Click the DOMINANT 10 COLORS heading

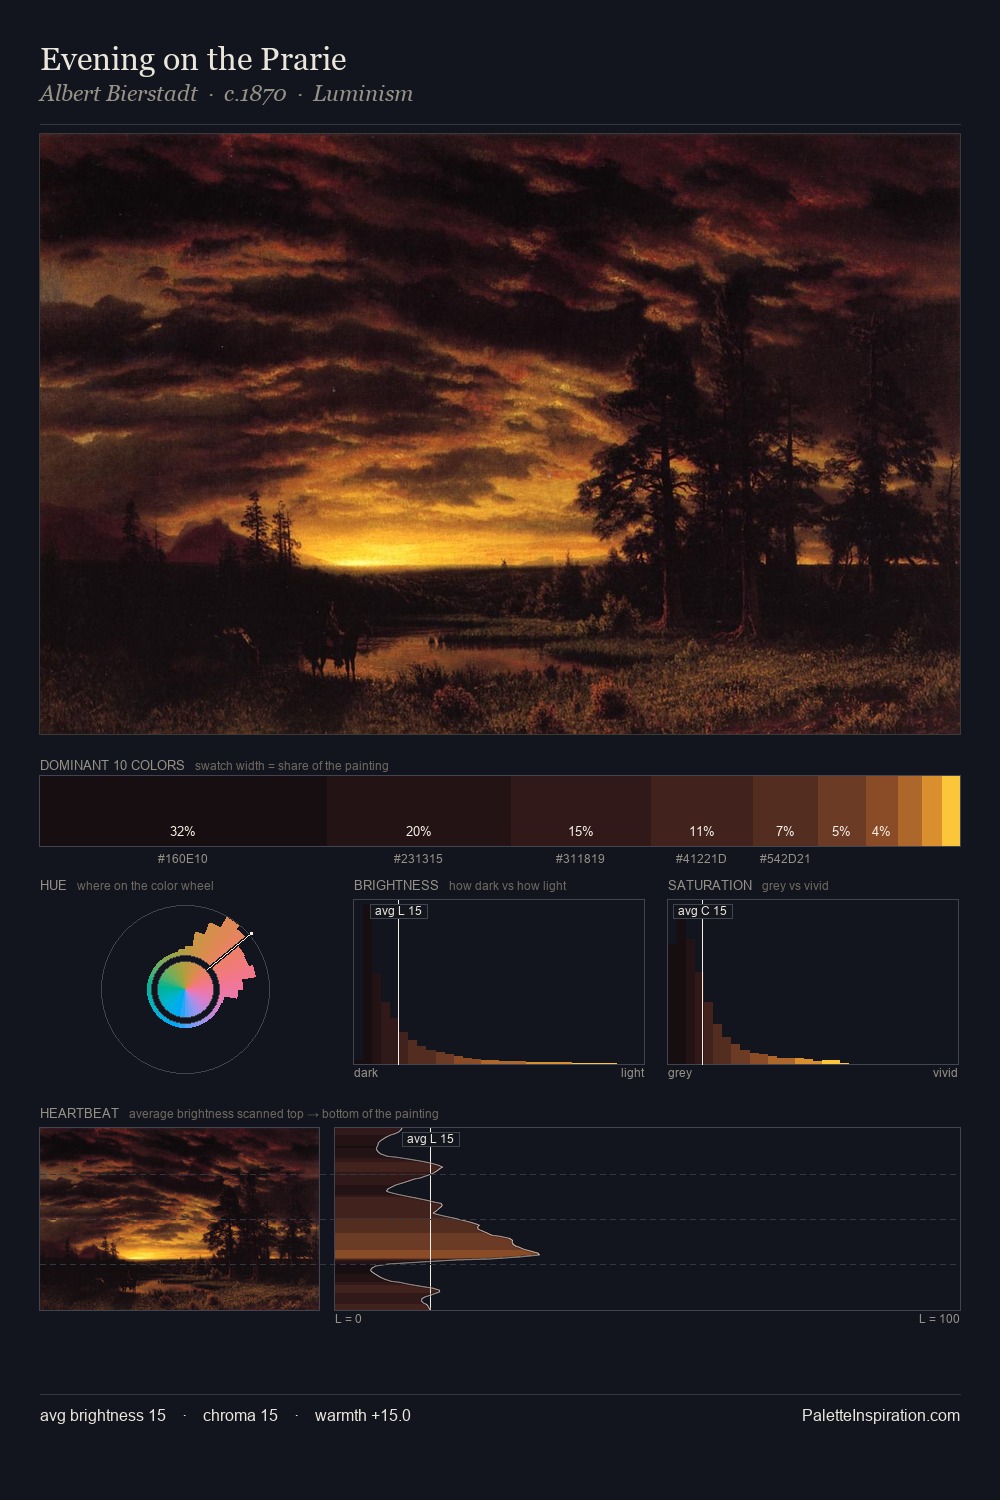click(x=112, y=765)
